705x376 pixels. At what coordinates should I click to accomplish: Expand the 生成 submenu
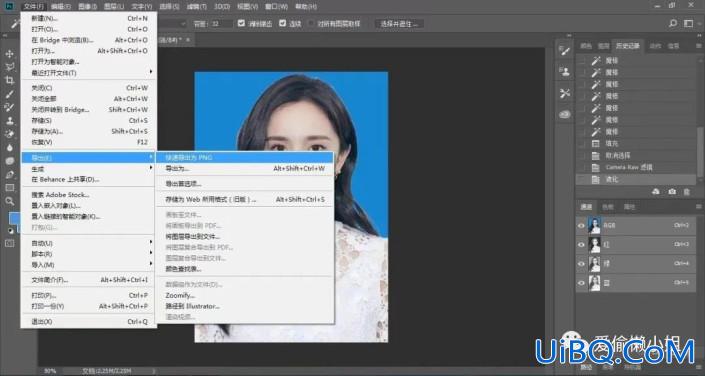[89, 169]
